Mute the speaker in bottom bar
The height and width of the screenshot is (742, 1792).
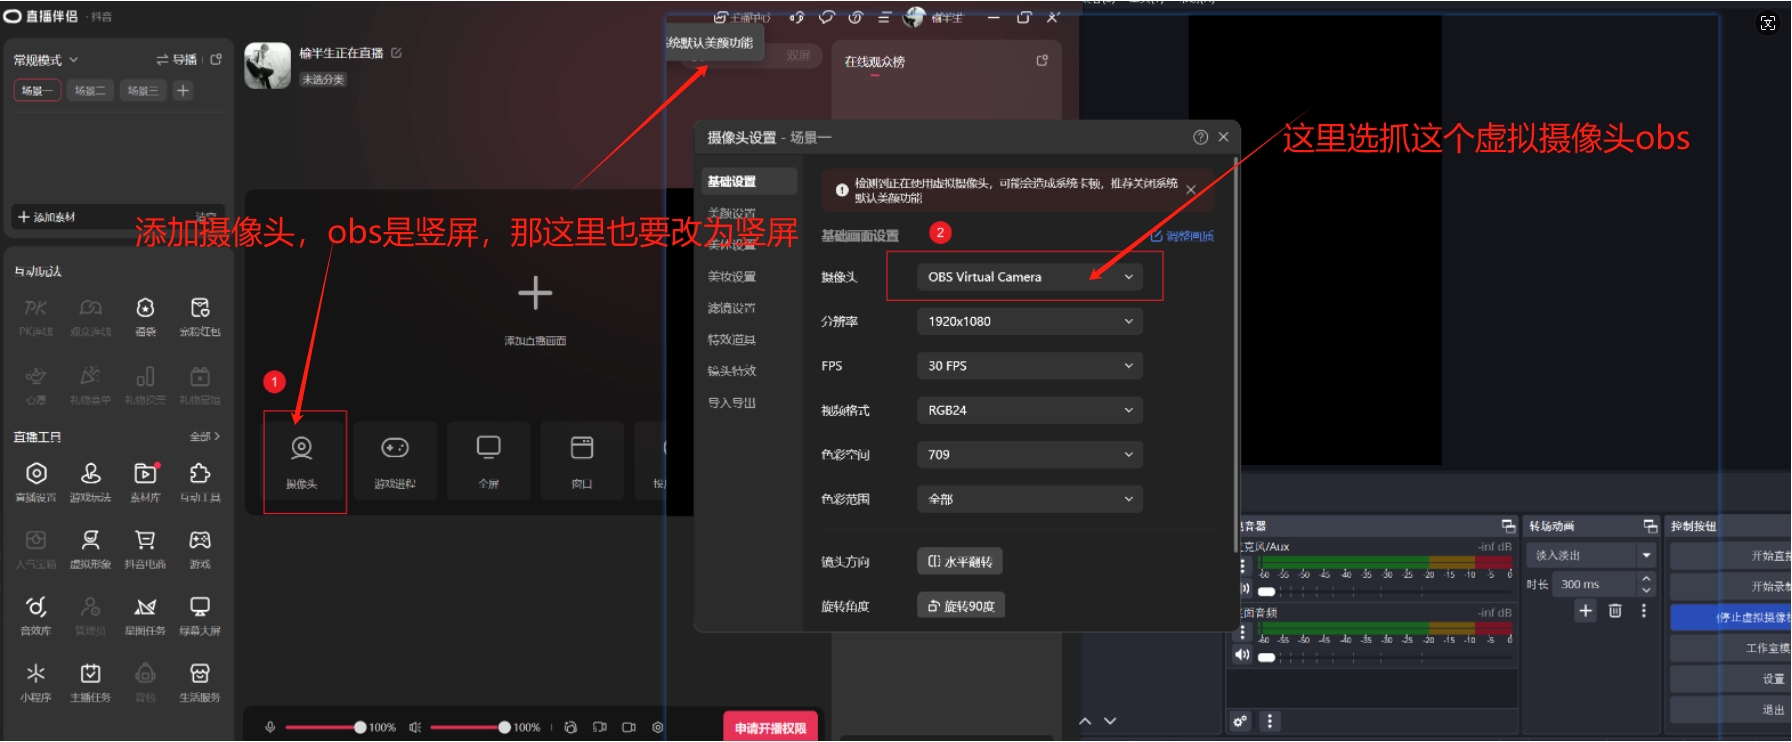[415, 727]
